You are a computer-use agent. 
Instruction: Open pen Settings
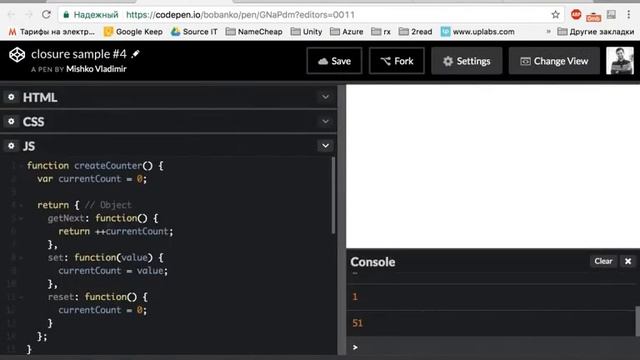click(467, 61)
